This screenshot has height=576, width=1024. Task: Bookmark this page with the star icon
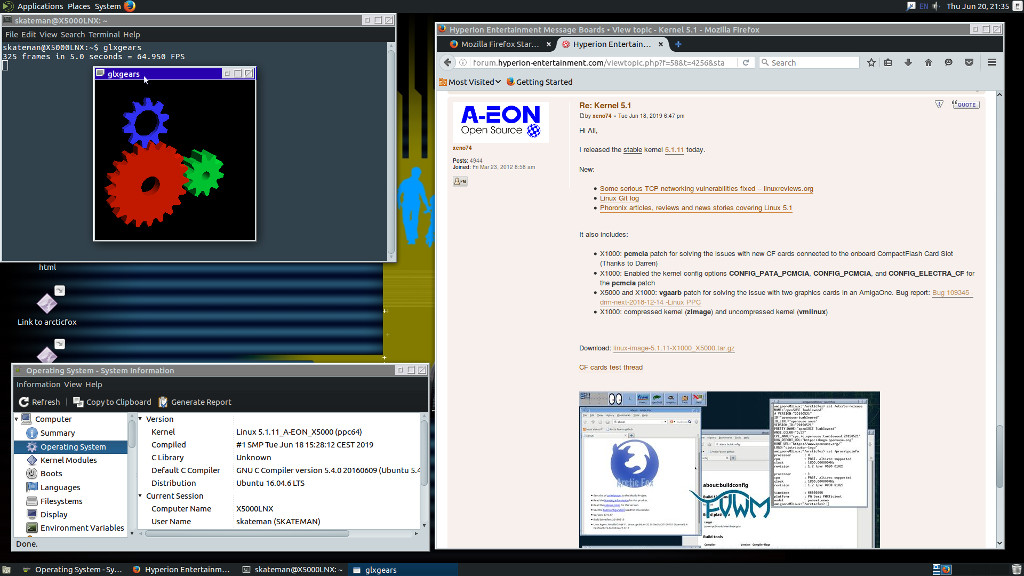(x=871, y=63)
